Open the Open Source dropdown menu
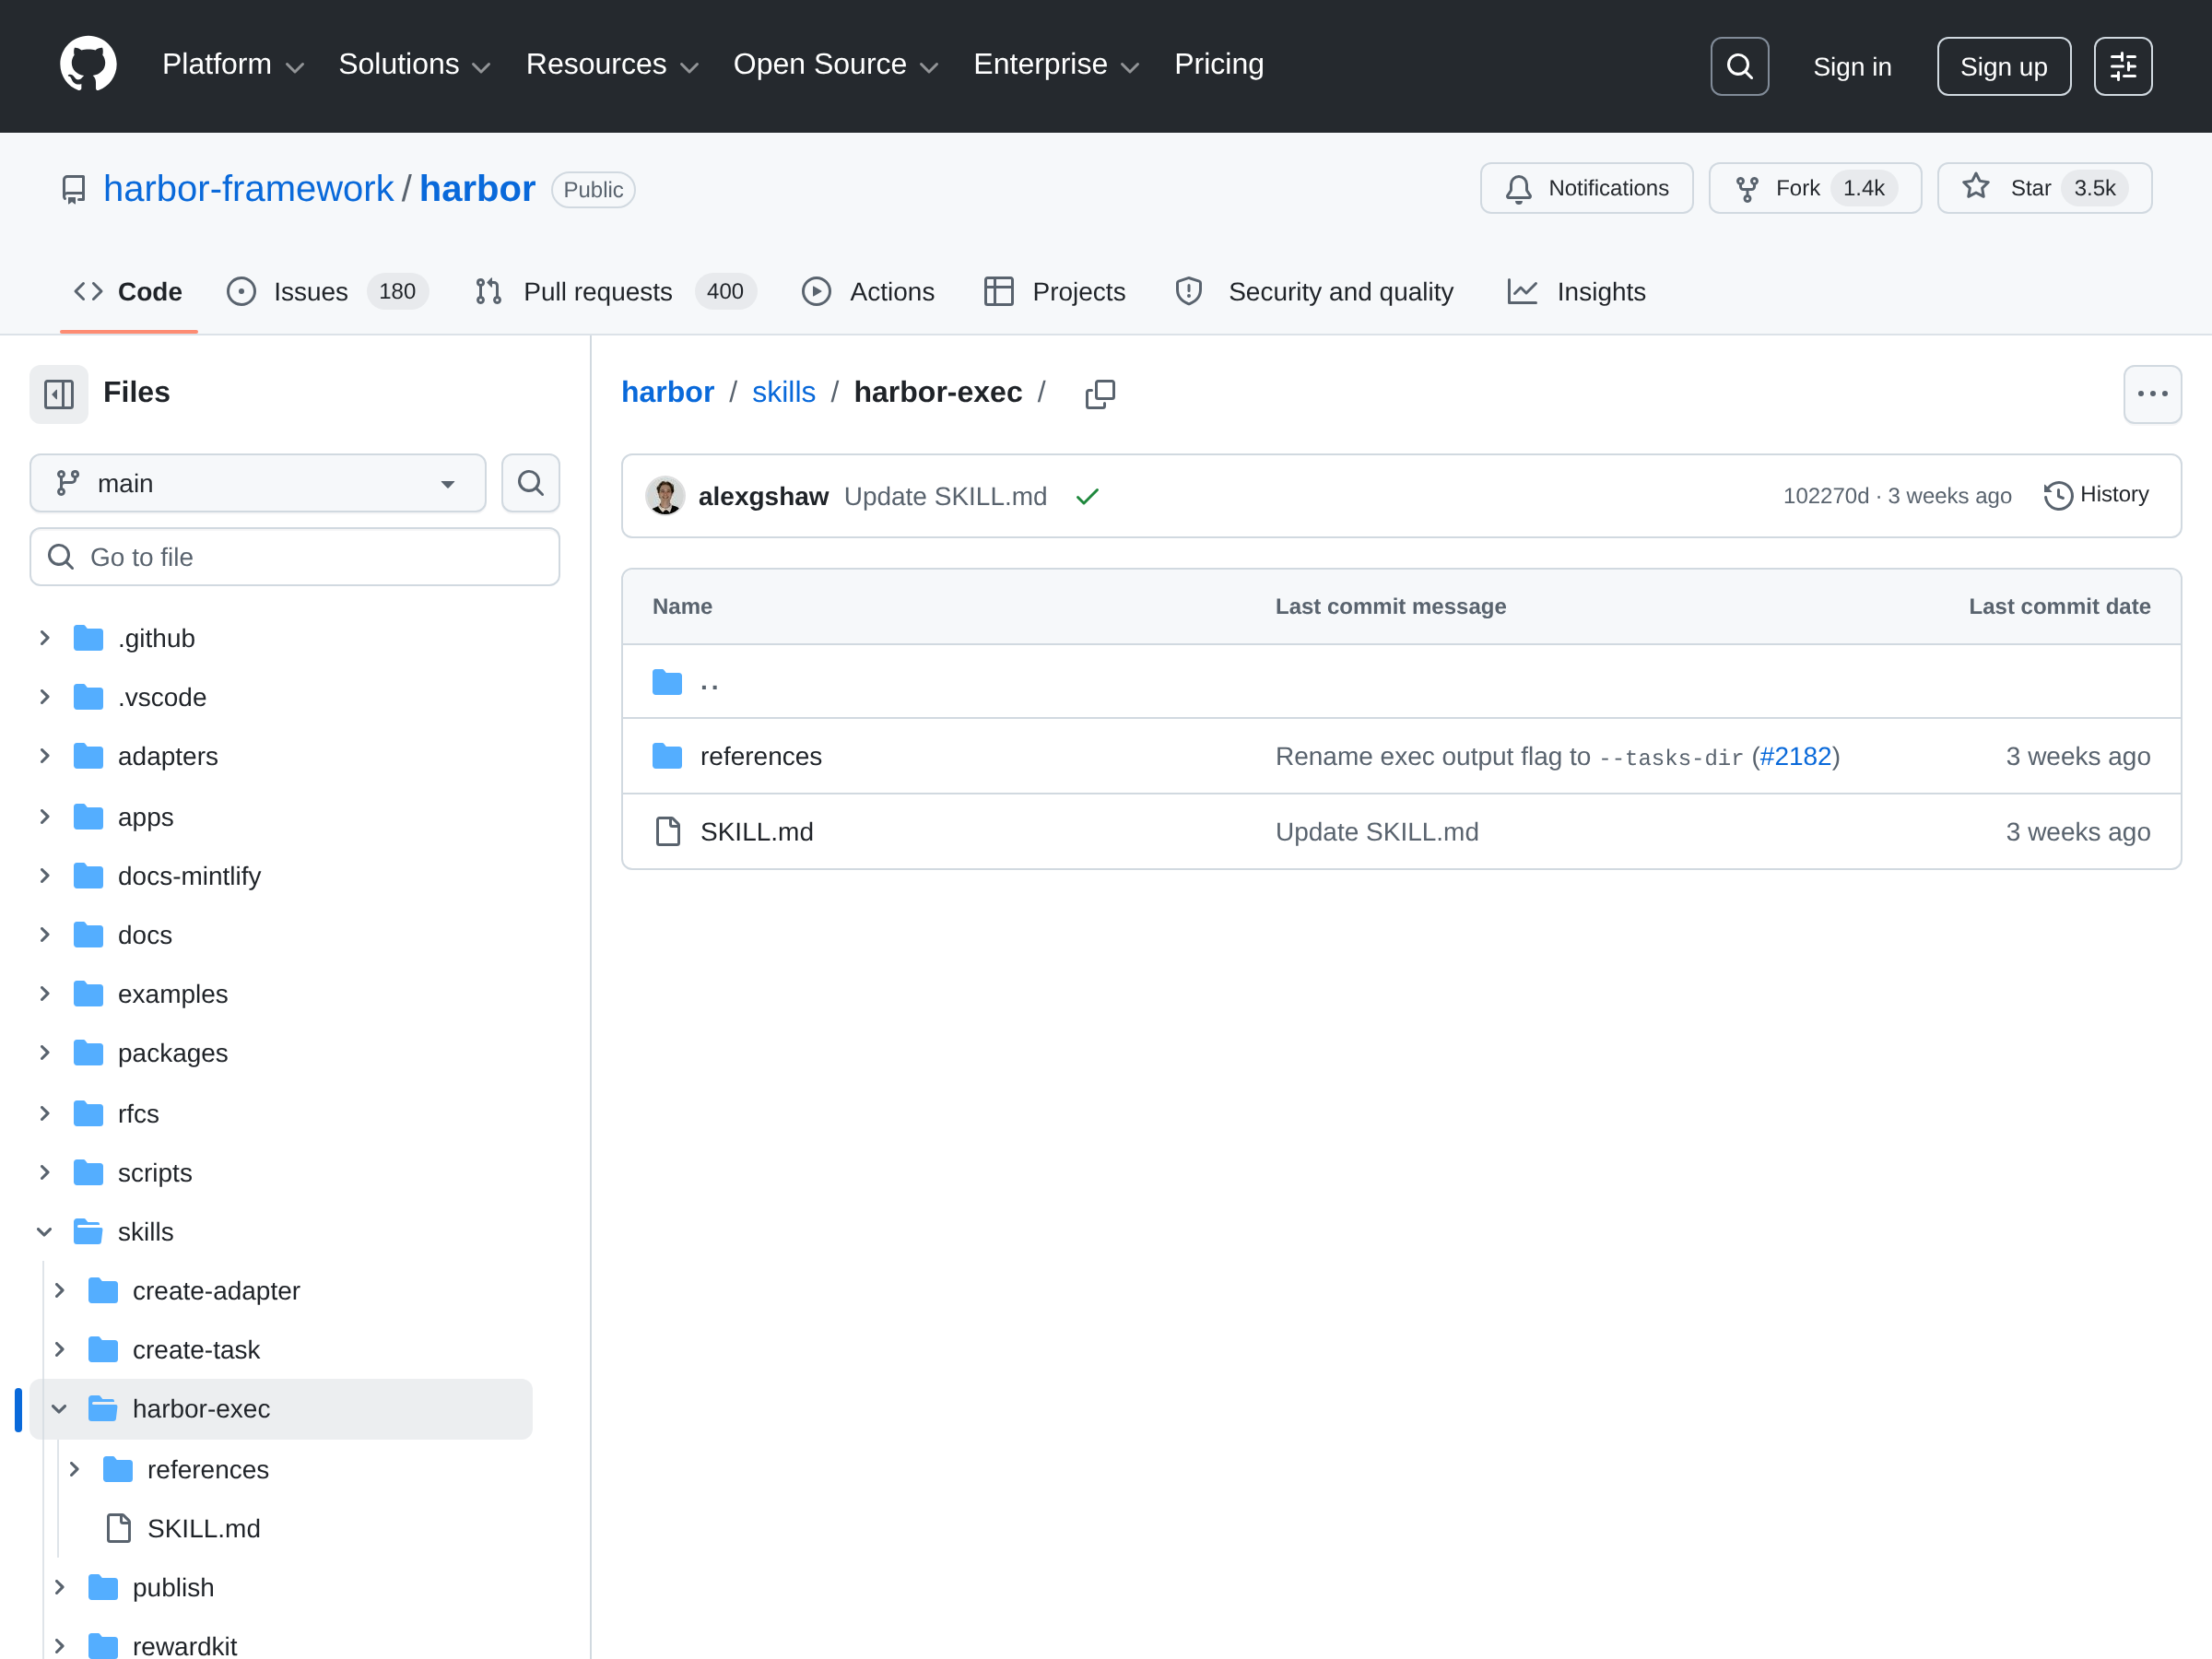2212x1659 pixels. [x=836, y=65]
